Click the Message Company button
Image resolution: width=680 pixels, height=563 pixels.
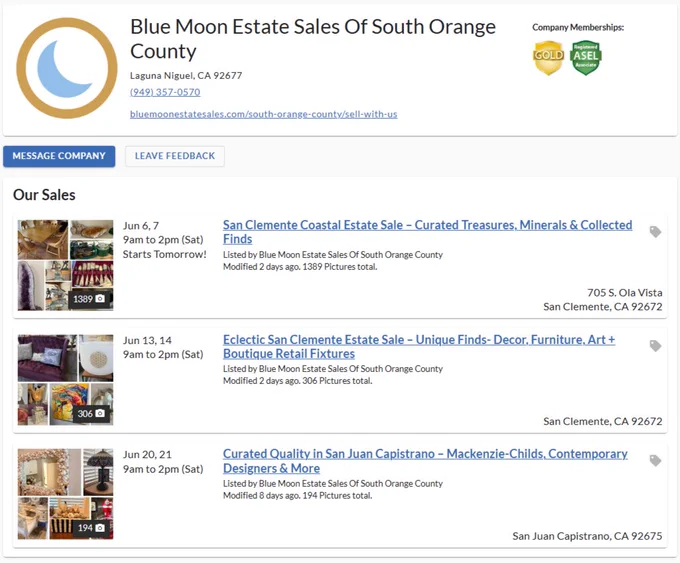59,156
